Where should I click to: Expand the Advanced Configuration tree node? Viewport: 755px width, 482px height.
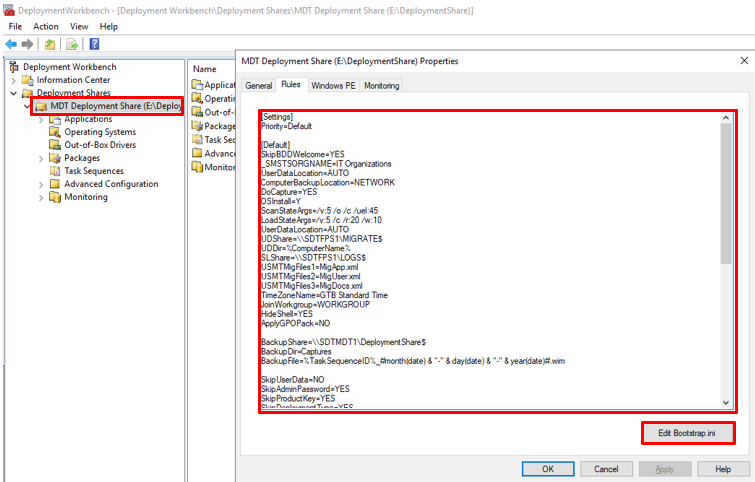tap(41, 184)
